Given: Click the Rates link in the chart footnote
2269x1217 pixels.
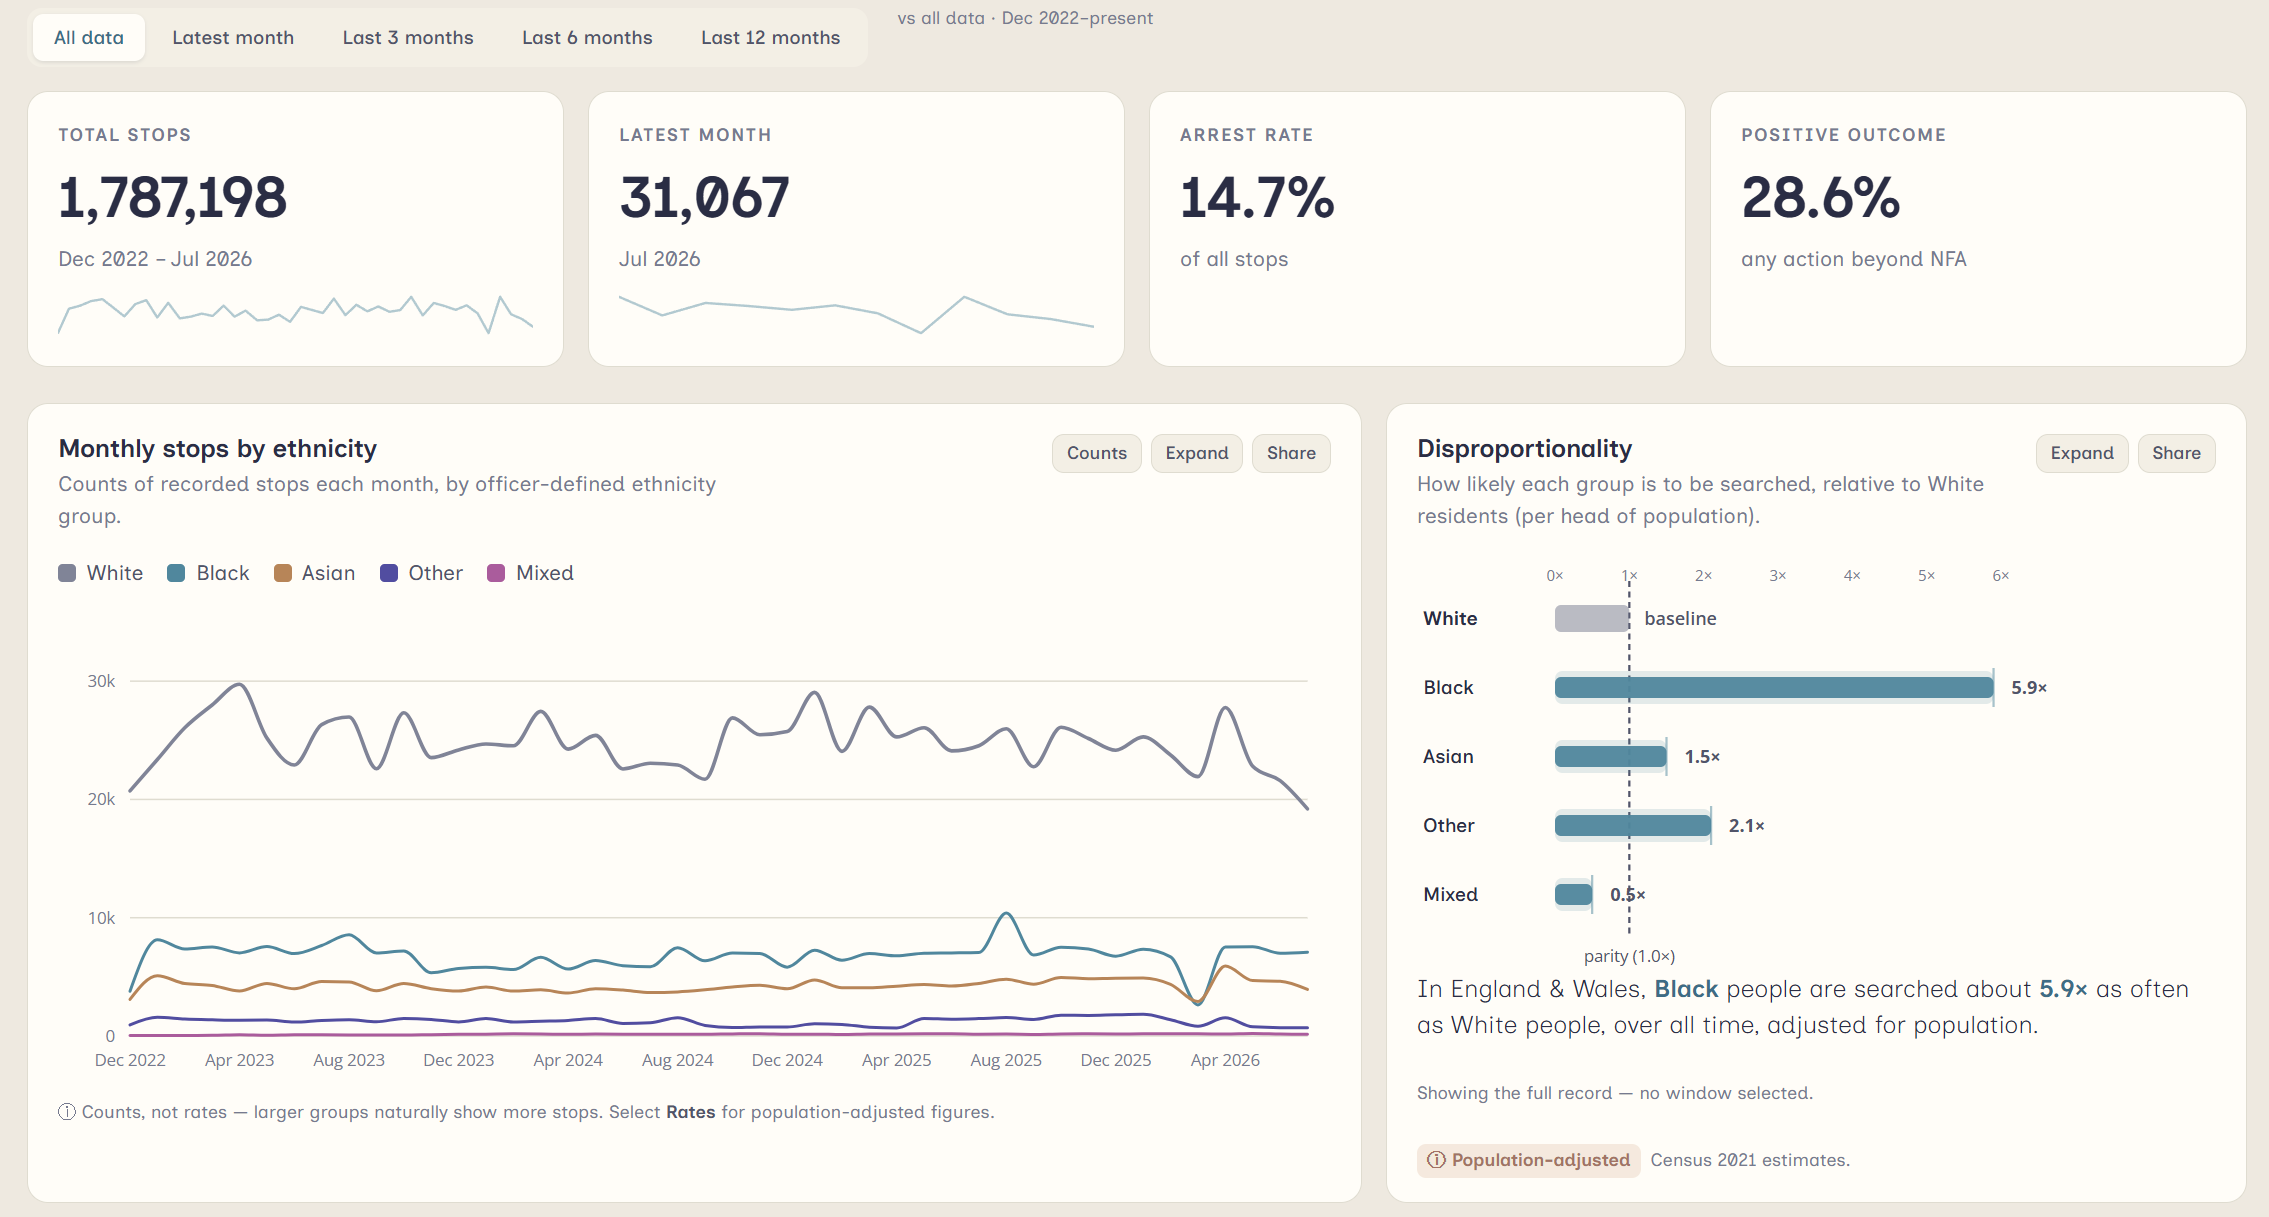Looking at the screenshot, I should point(691,1112).
